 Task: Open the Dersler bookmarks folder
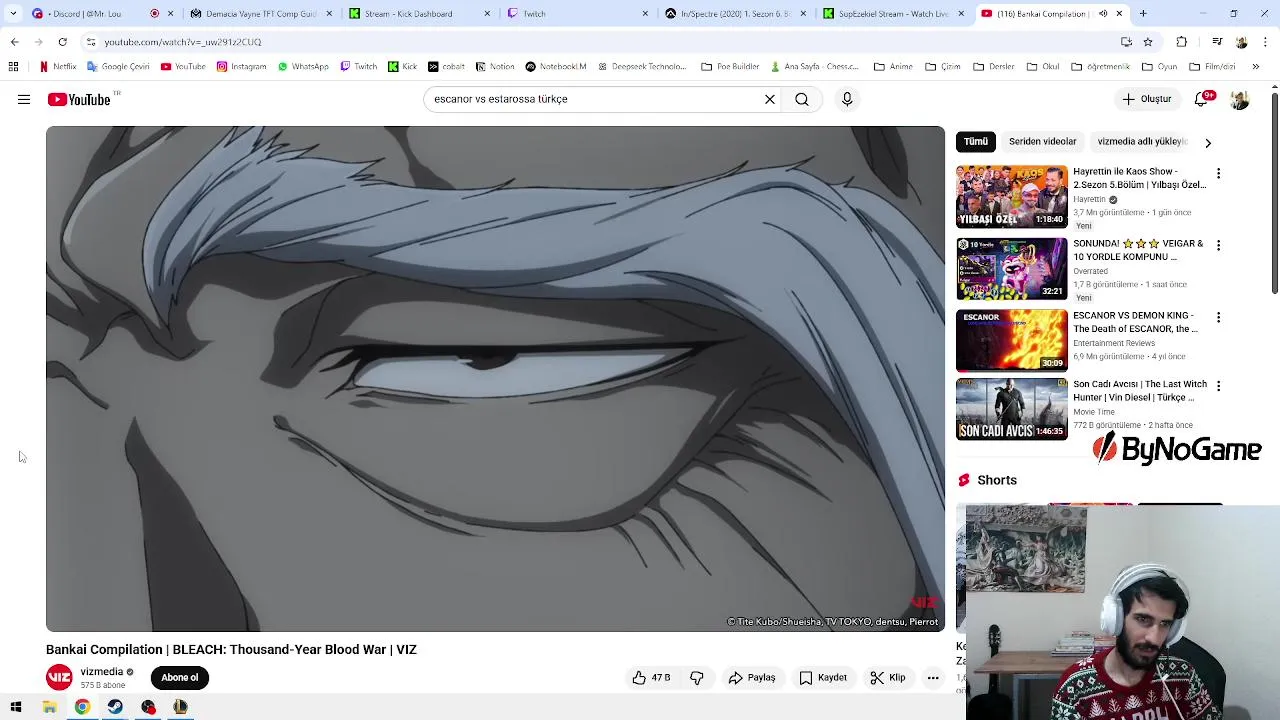(994, 67)
